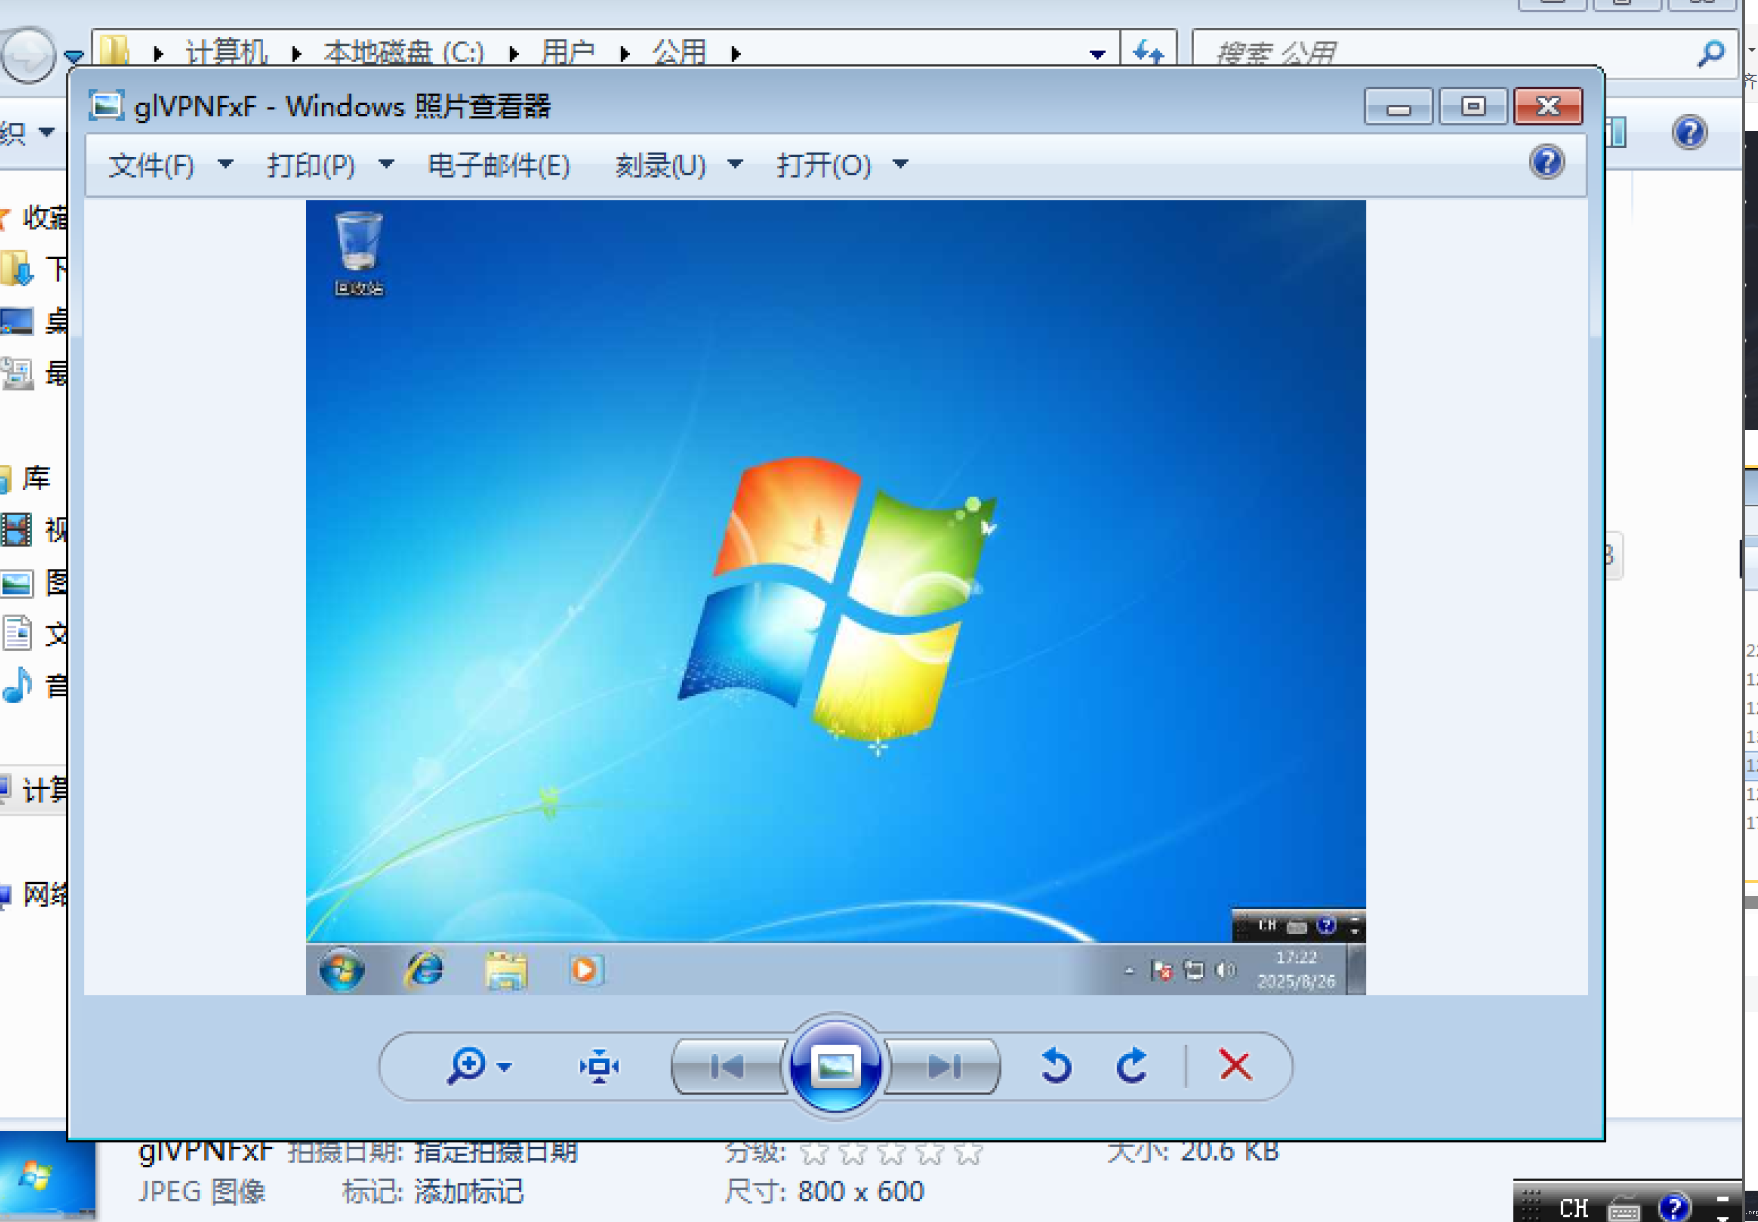Open the Explorer recent pages dropdown

point(73,55)
